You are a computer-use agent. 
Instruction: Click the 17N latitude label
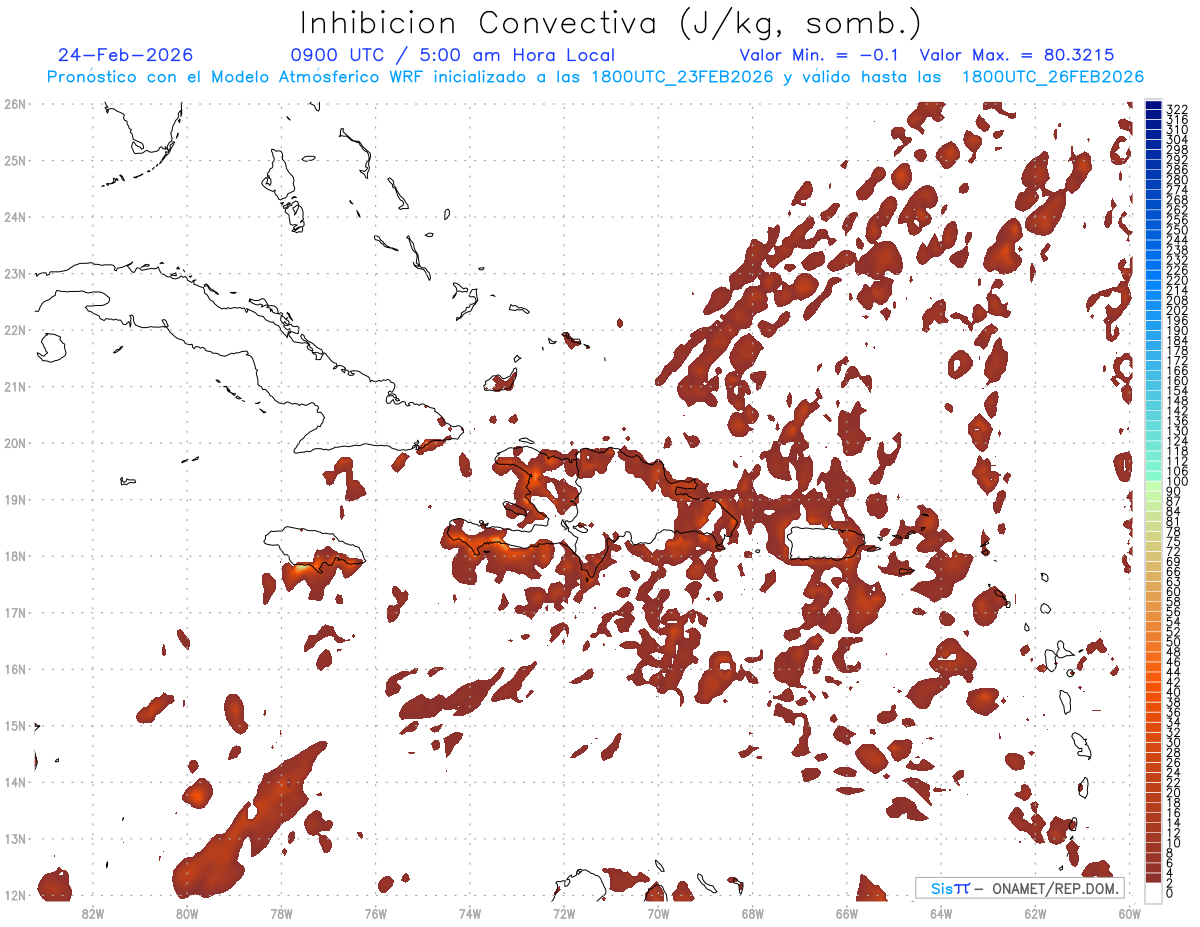pos(14,612)
